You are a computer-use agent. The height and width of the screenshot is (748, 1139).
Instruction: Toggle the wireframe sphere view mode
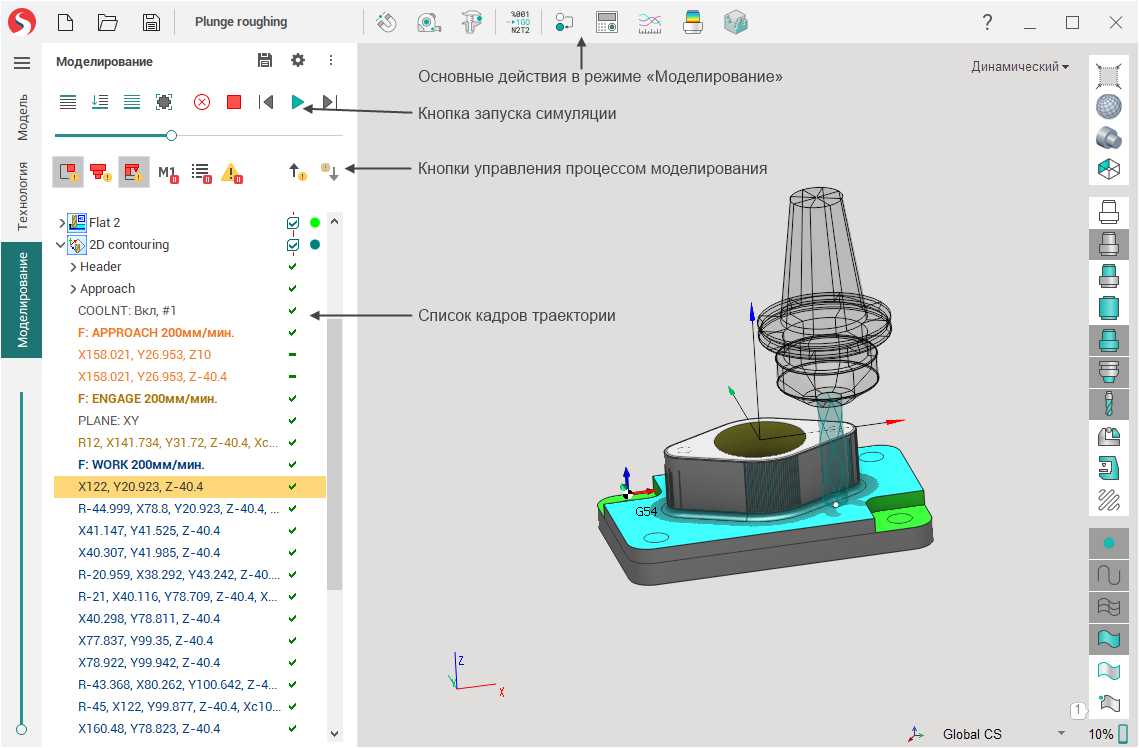(x=1108, y=106)
